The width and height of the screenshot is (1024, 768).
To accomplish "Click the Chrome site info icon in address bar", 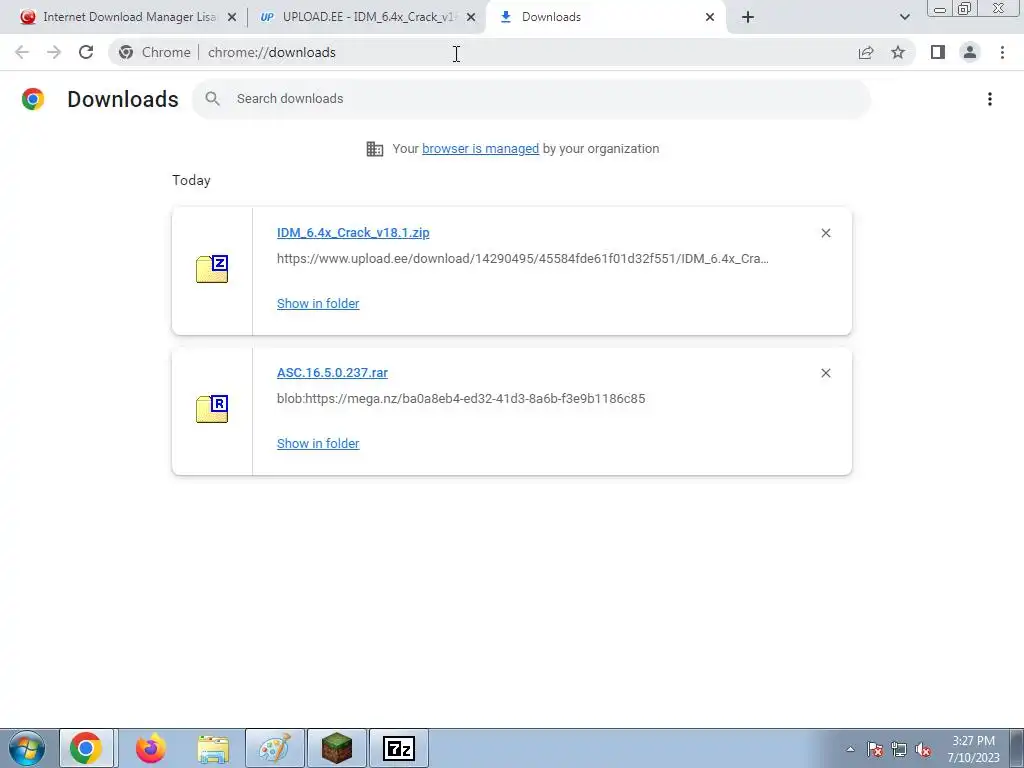I will tap(126, 52).
